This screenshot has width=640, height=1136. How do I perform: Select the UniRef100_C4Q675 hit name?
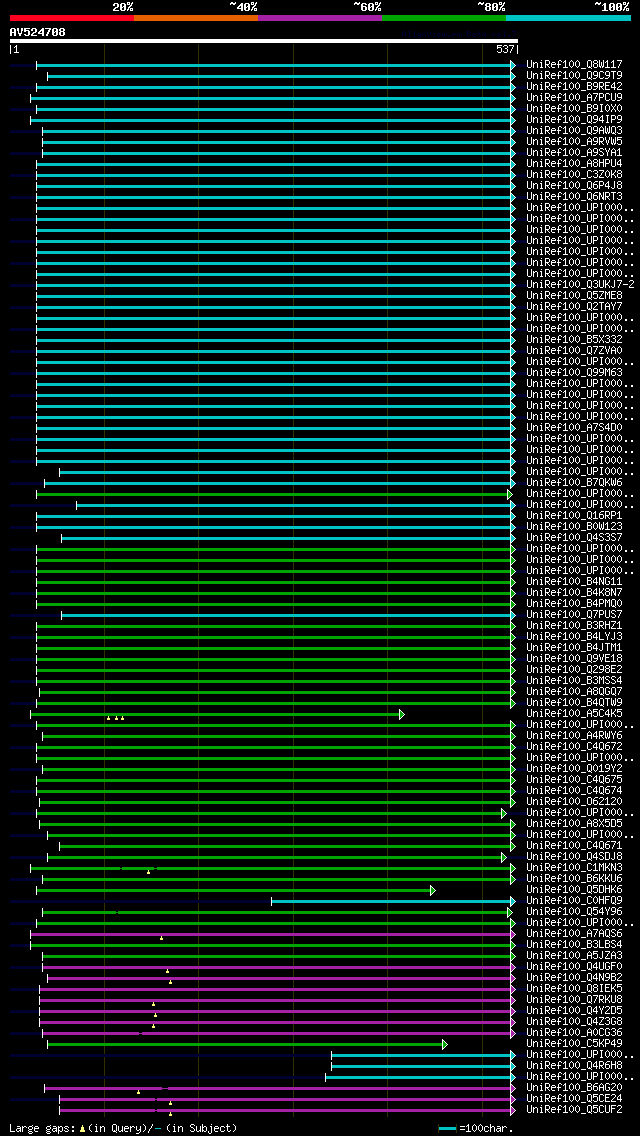574,780
